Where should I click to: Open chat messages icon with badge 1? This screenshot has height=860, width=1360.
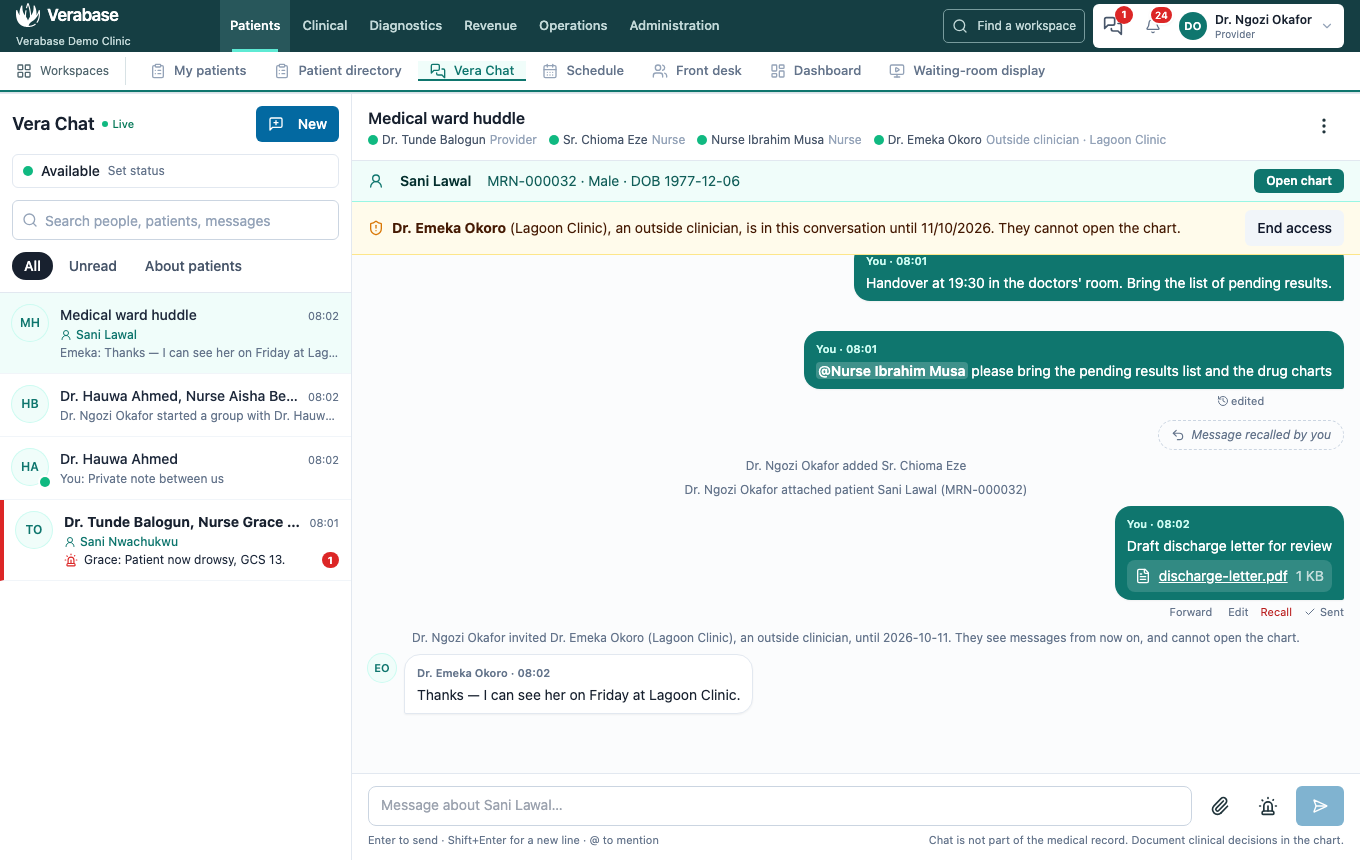pyautogui.click(x=1114, y=26)
